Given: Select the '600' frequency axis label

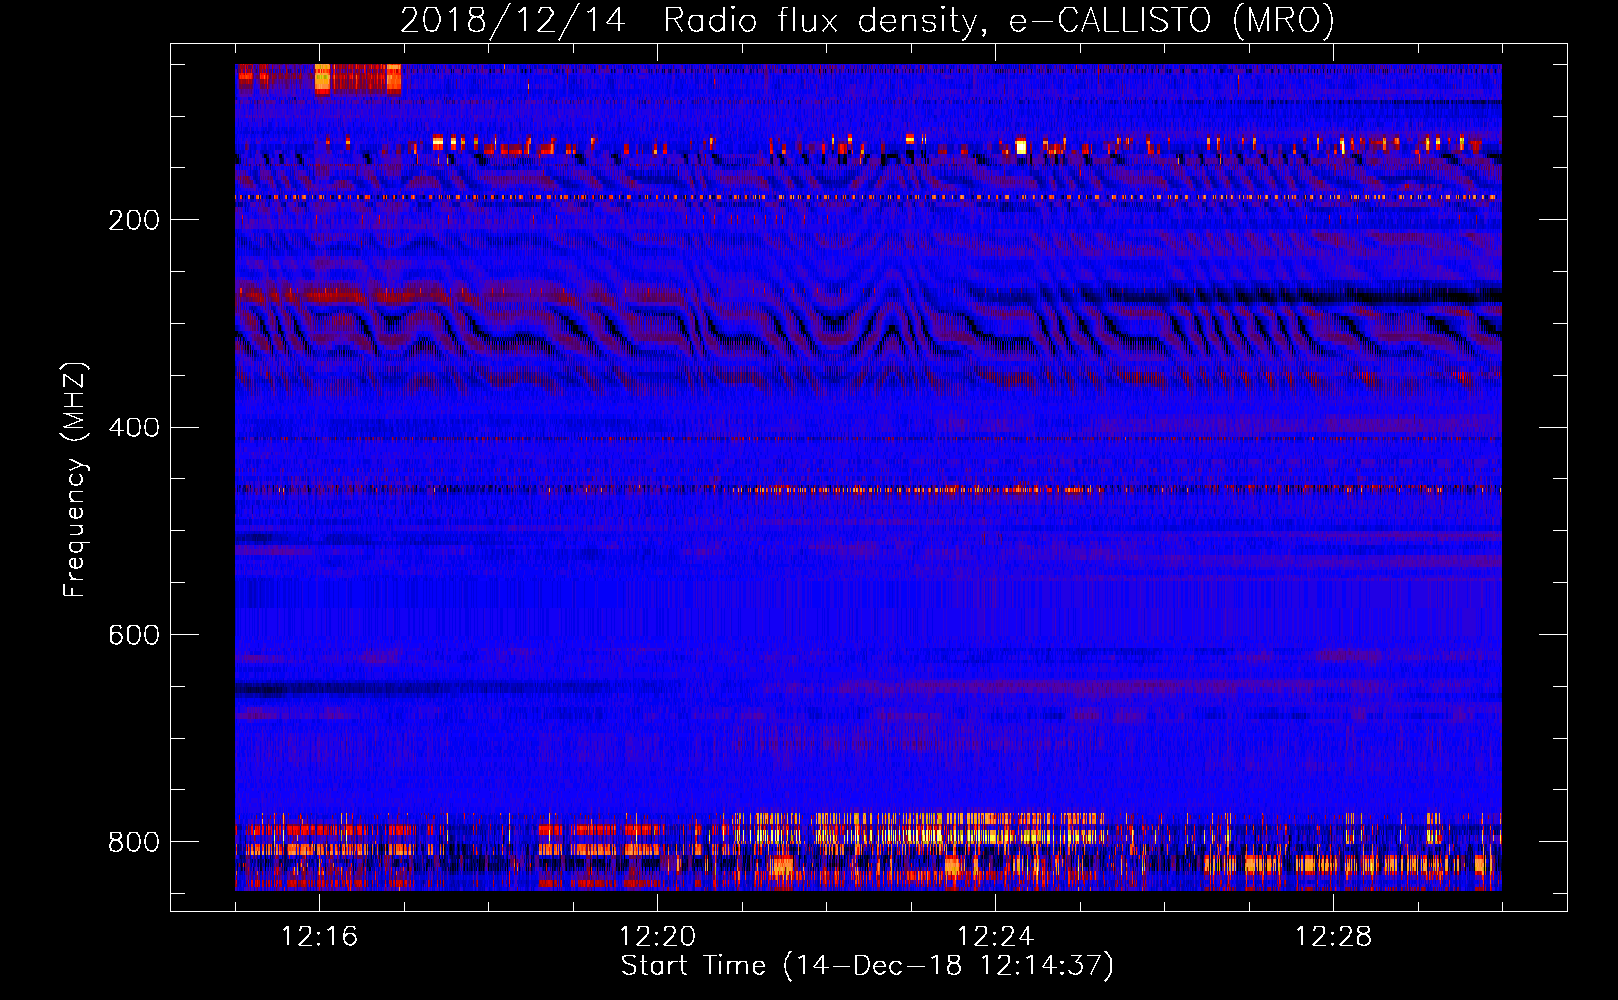Looking at the screenshot, I should click(134, 636).
